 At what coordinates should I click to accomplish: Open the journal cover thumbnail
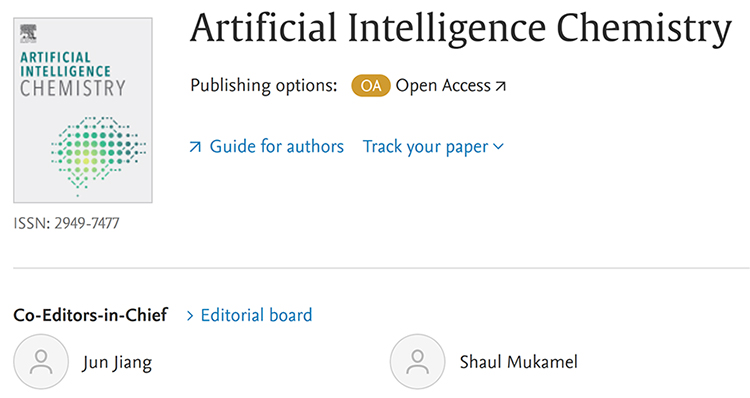(x=83, y=111)
